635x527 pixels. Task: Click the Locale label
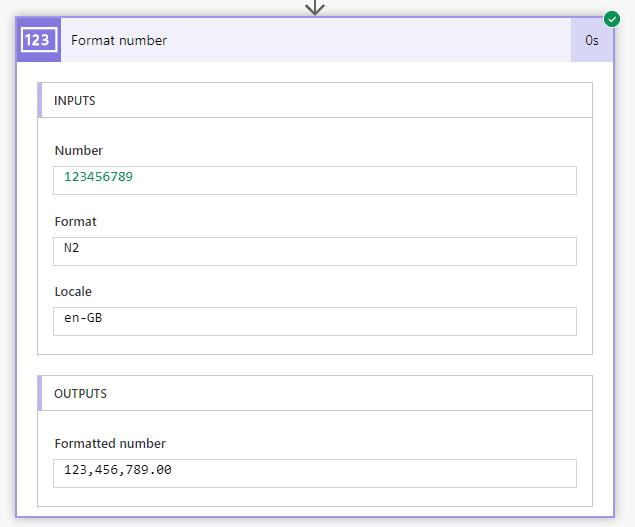pos(73,291)
